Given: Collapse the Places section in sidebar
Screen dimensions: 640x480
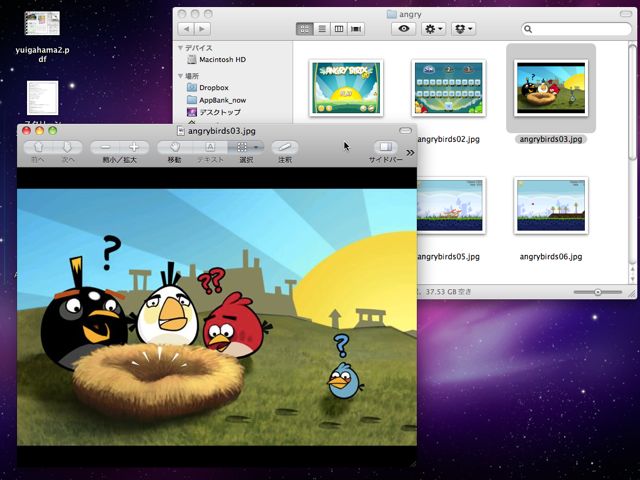Looking at the screenshot, I should [x=180, y=76].
